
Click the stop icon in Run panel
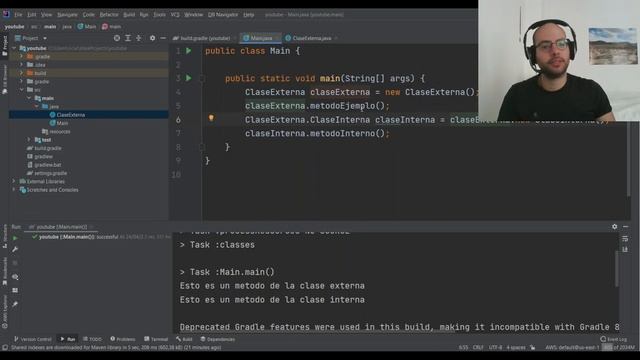pyautogui.click(x=15, y=263)
